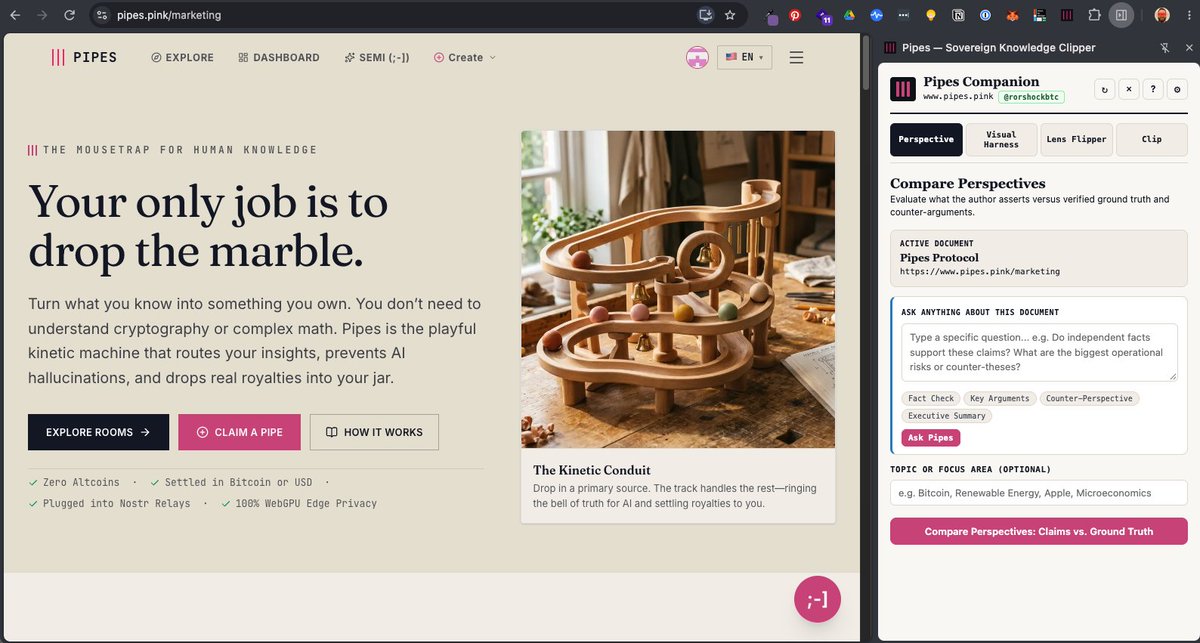This screenshot has height=643, width=1200.
Task: Click the site info icon in address bar
Action: tap(101, 15)
